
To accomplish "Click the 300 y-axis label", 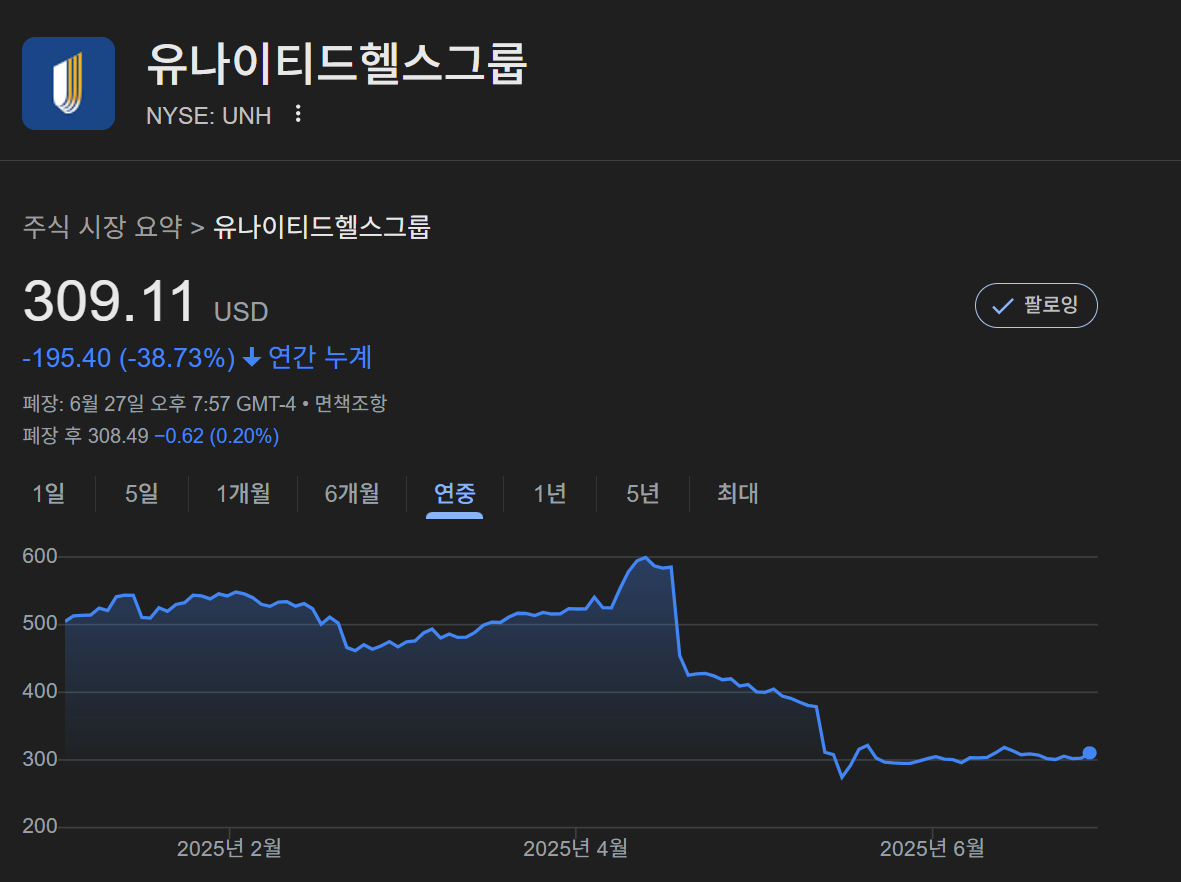I will point(40,759).
